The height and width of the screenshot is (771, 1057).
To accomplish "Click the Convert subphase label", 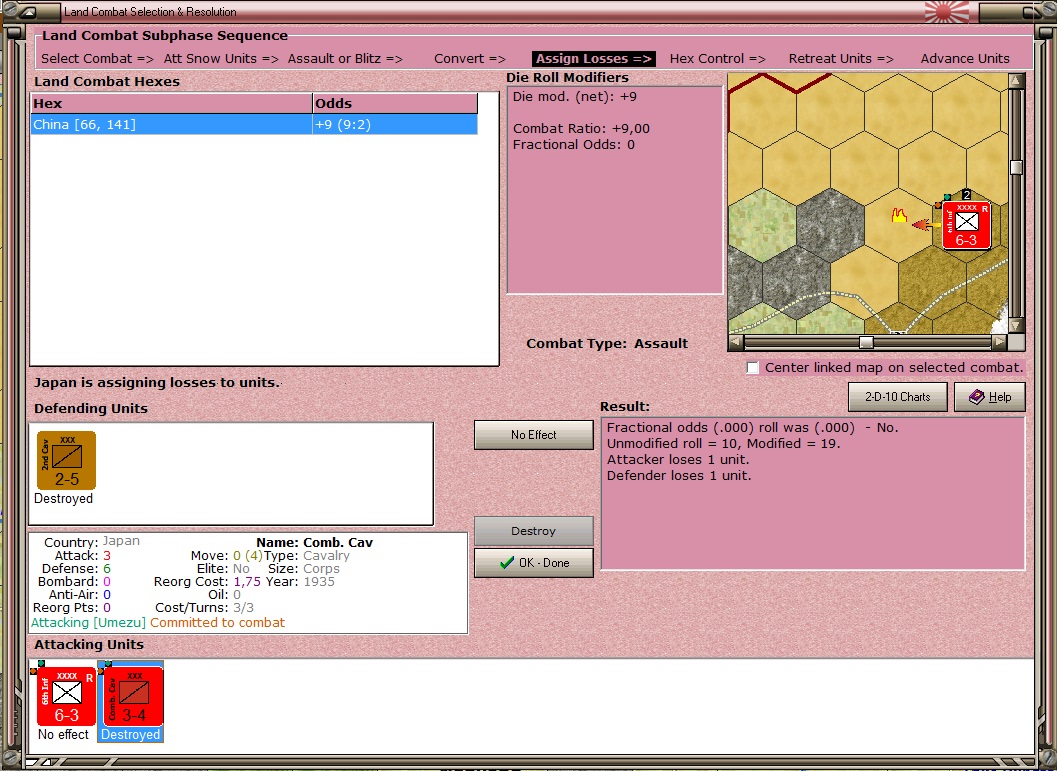I will (x=469, y=59).
